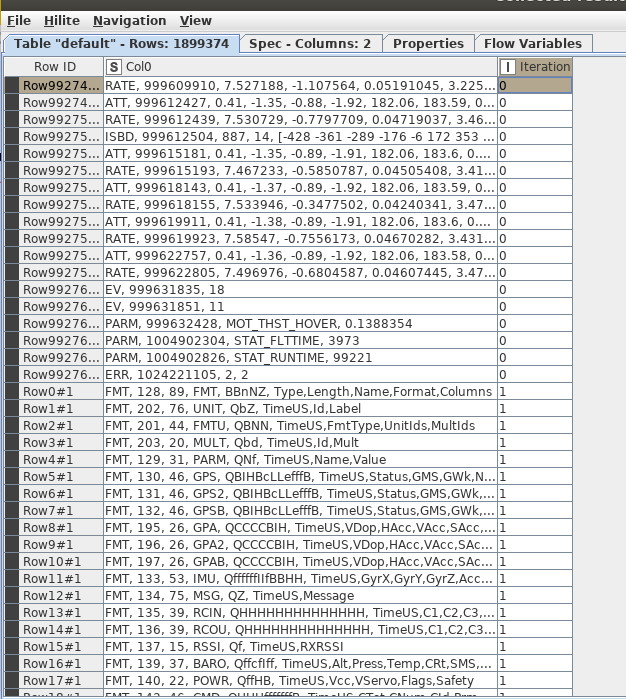Screen dimensions: 626x699
Task: Select the Row14#1 row ID cell
Action: coord(61,629)
